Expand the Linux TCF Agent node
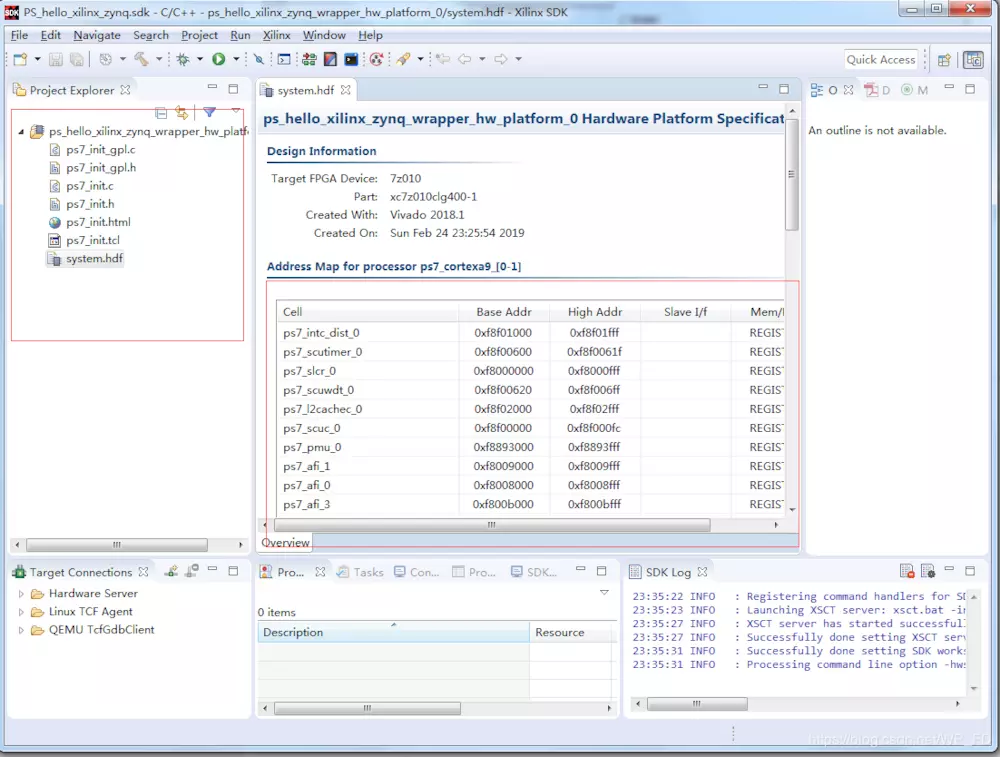Image resolution: width=1000 pixels, height=757 pixels. 22,612
